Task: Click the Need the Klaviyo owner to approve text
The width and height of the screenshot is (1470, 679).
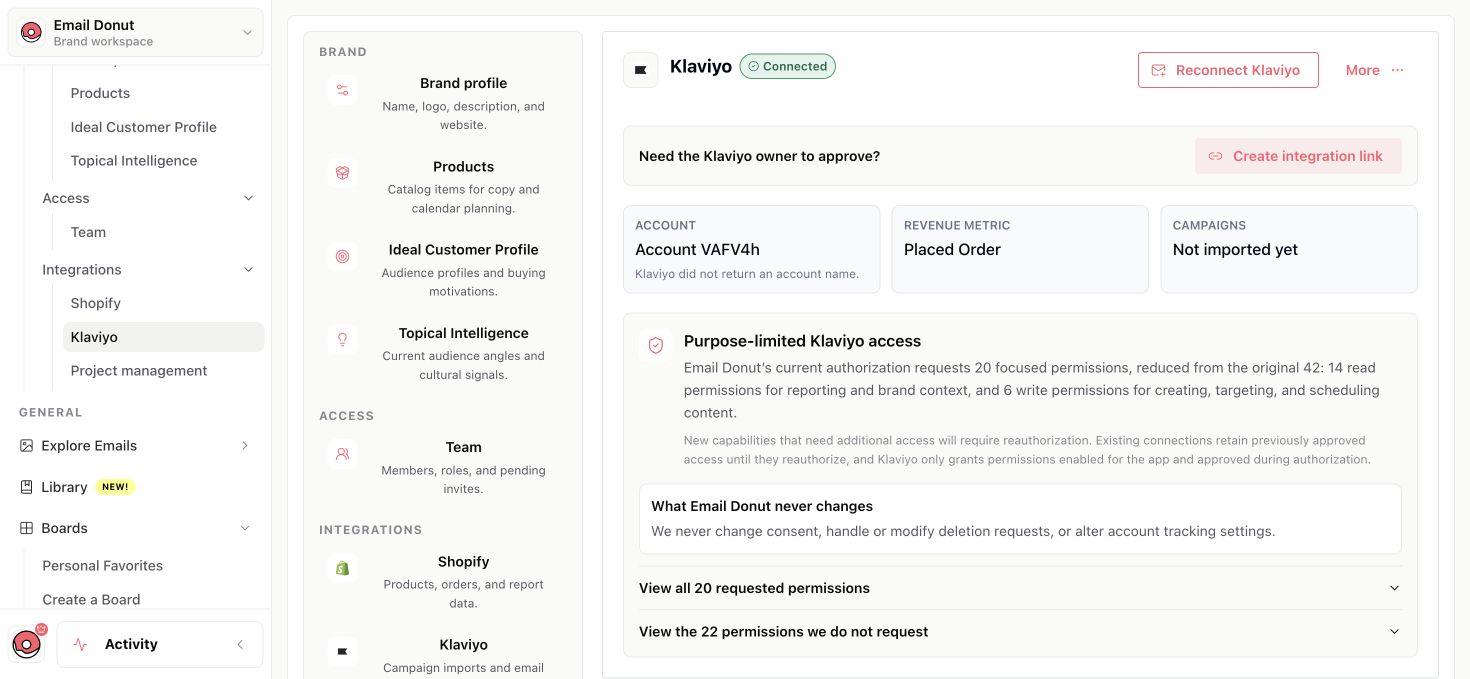Action: [x=759, y=156]
